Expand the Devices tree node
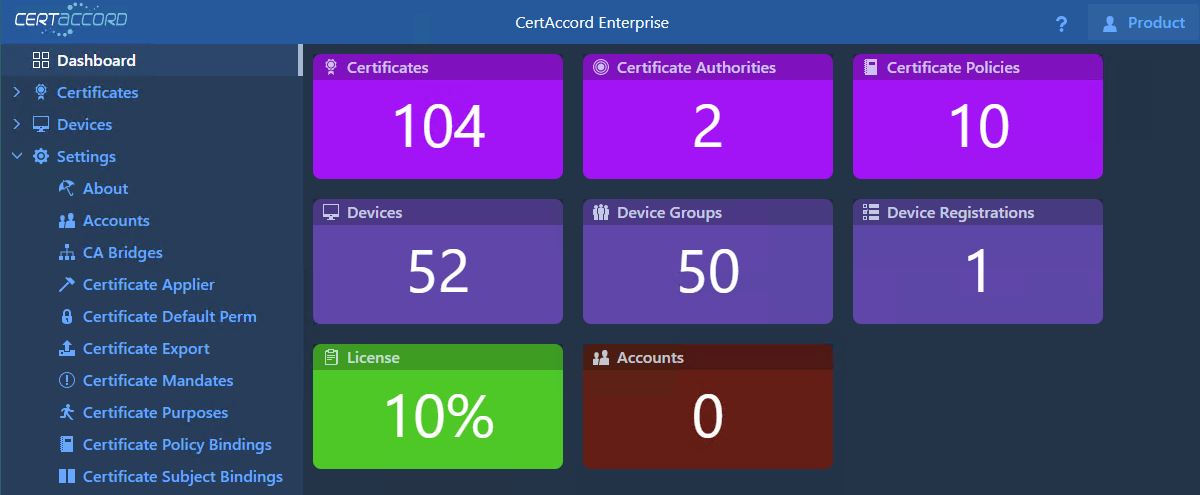Image resolution: width=1200 pixels, height=495 pixels. pos(16,124)
